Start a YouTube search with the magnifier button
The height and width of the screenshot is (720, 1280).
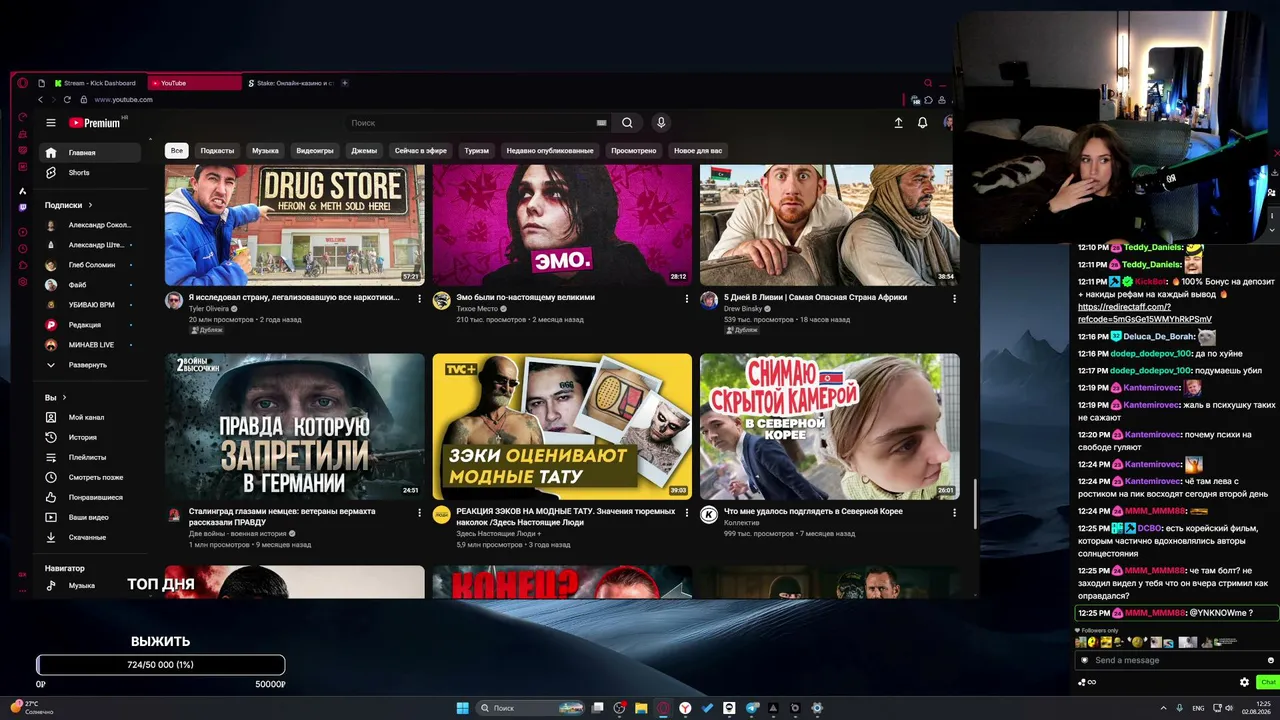coord(627,123)
